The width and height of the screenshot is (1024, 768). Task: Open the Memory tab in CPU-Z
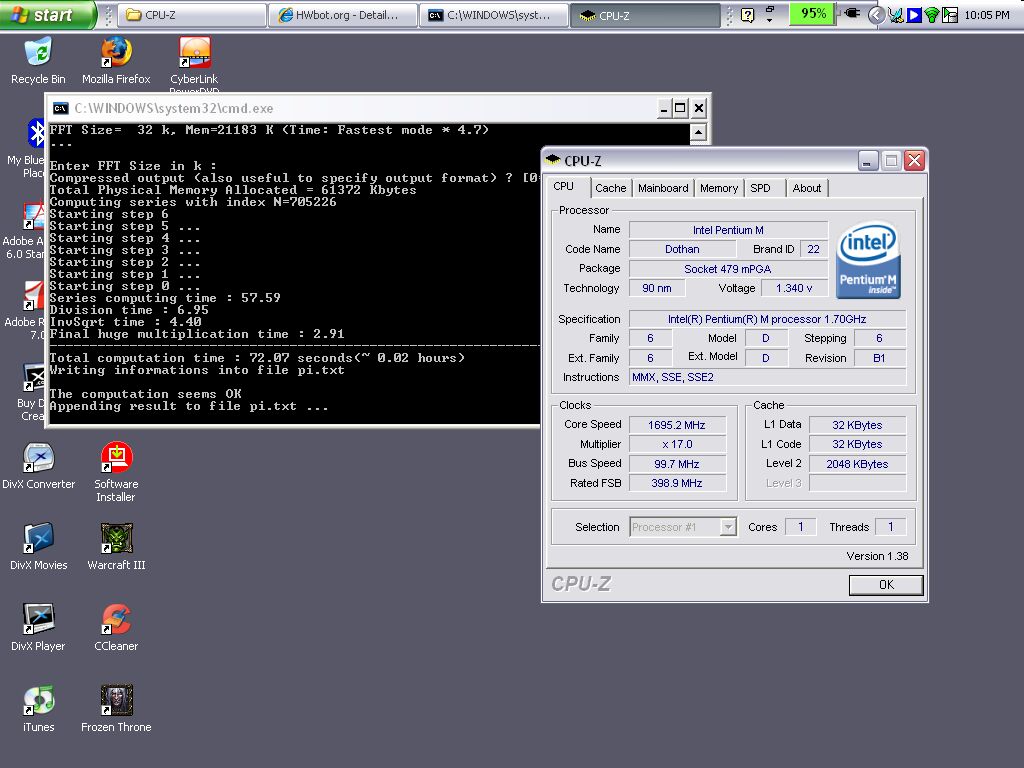718,188
